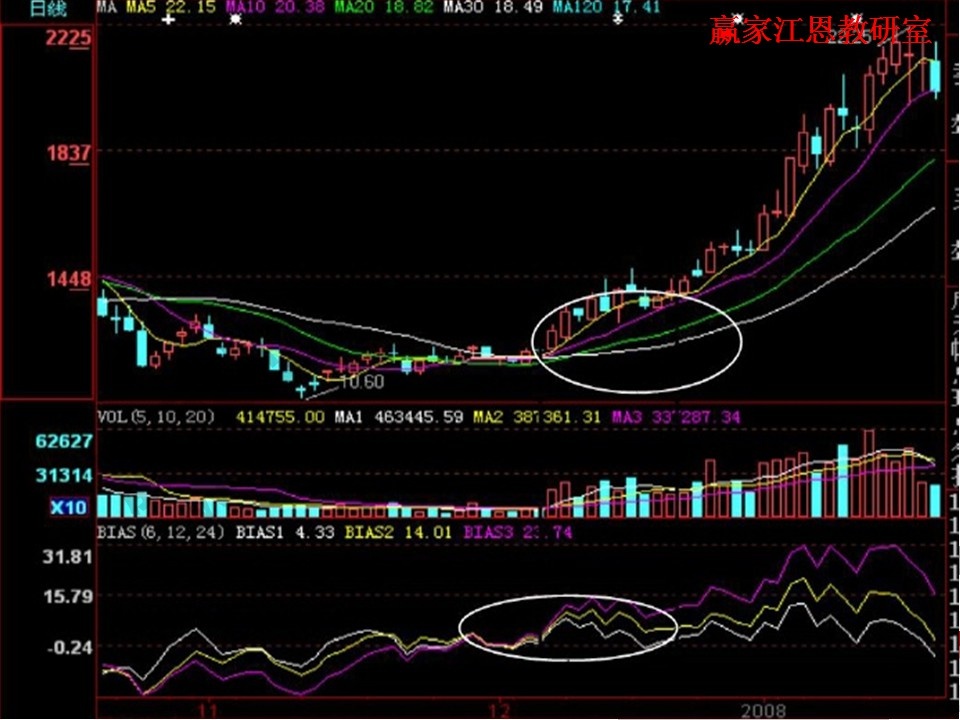960x720 pixels.
Task: Click the 1837 price level on axis
Action: pos(68,153)
